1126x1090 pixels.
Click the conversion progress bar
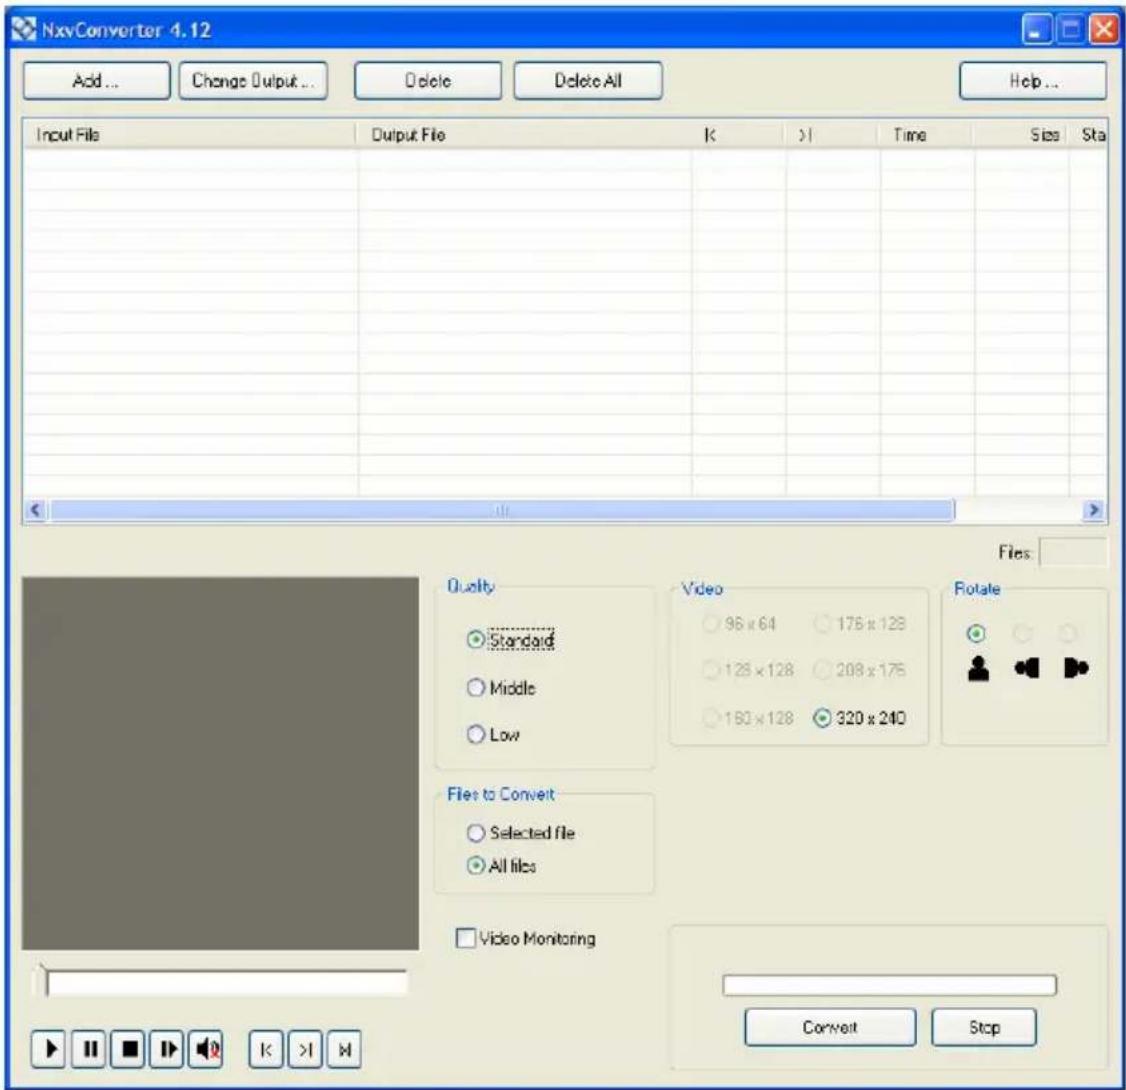click(x=889, y=984)
